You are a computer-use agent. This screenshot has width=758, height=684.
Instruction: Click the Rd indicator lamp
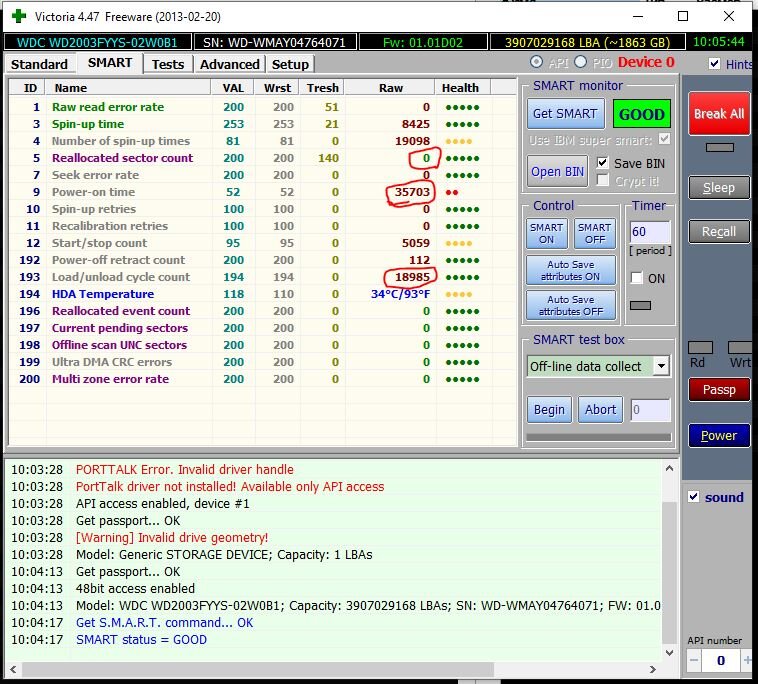point(700,348)
